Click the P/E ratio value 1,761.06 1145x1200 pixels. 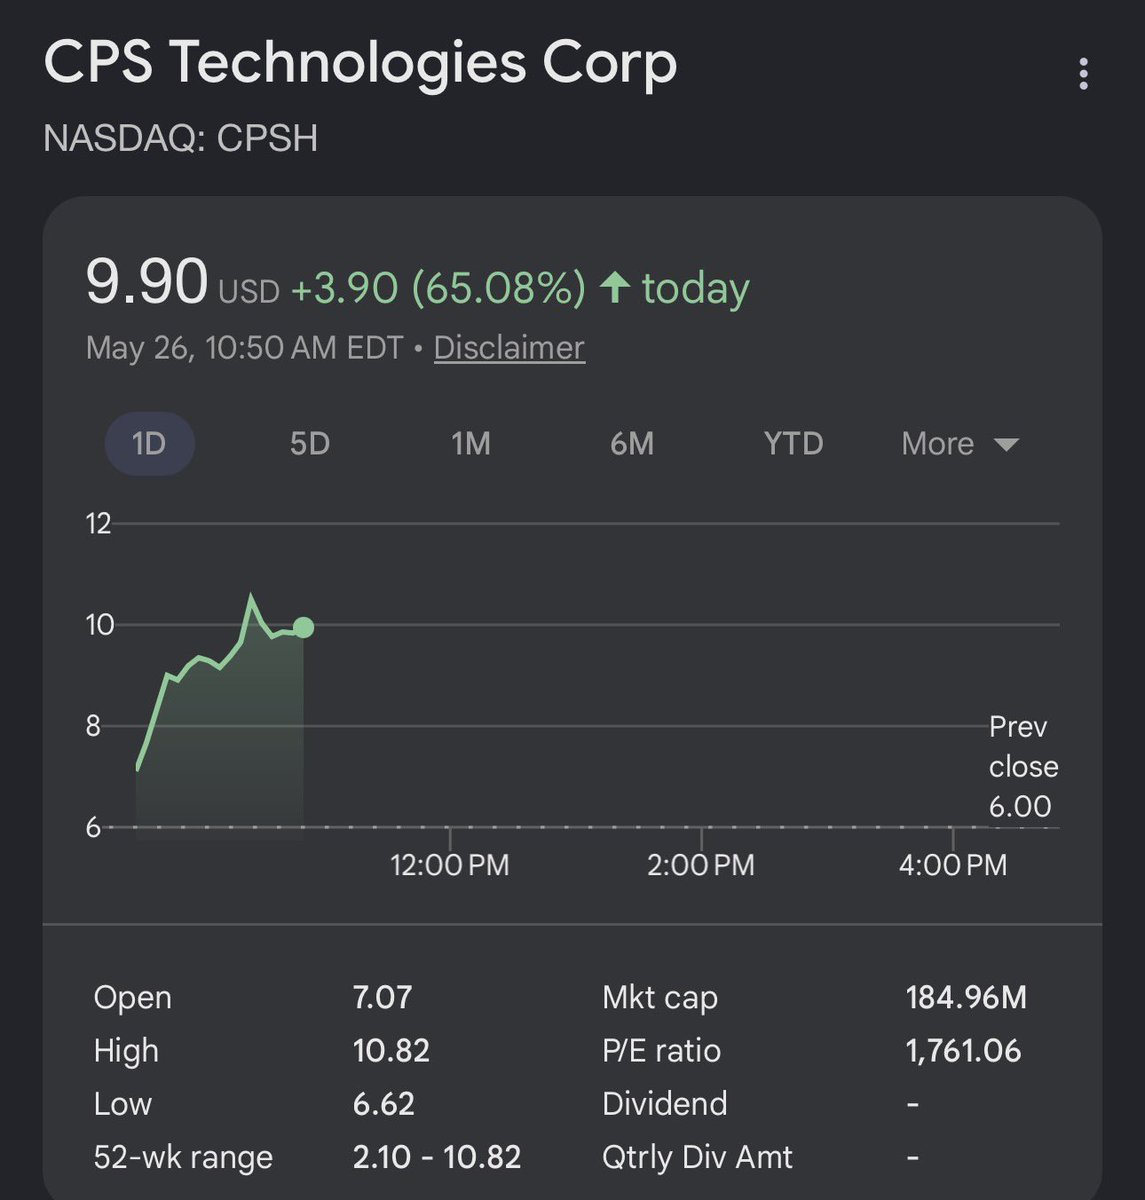click(x=963, y=1050)
